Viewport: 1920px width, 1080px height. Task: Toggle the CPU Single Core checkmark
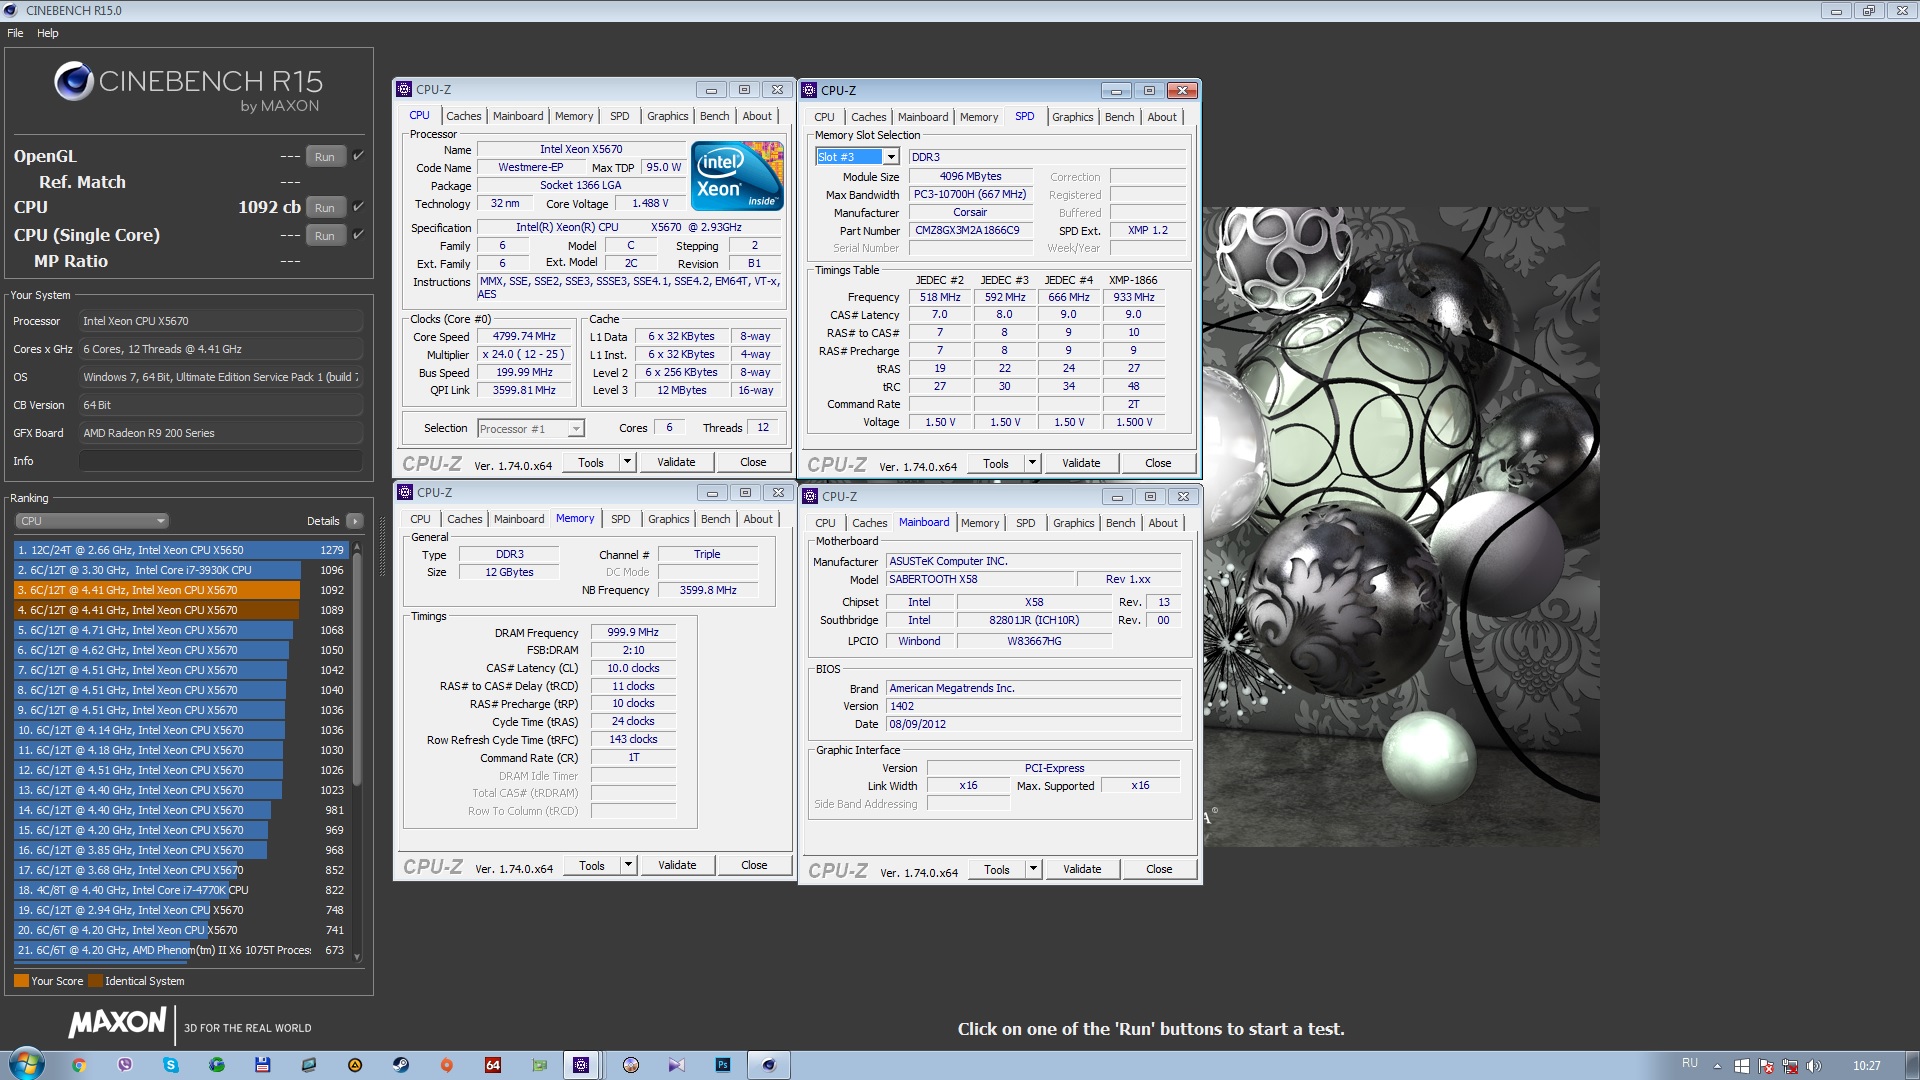pyautogui.click(x=358, y=234)
